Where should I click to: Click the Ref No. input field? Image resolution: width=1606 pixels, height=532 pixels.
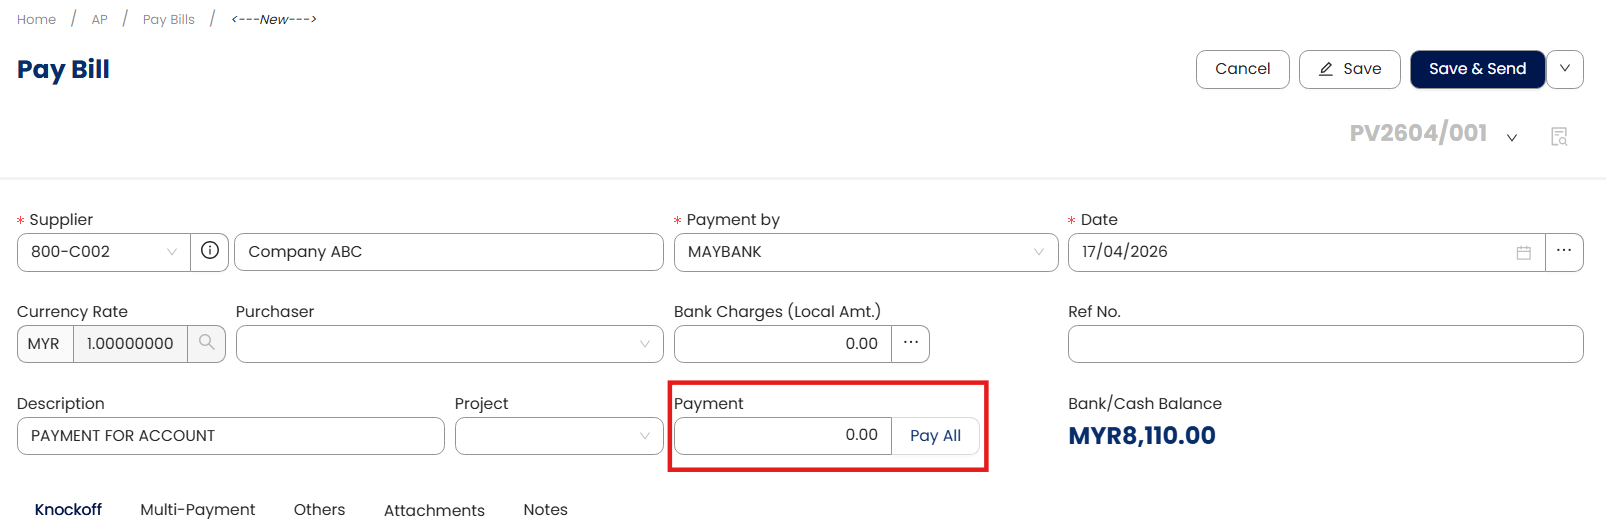coord(1325,344)
